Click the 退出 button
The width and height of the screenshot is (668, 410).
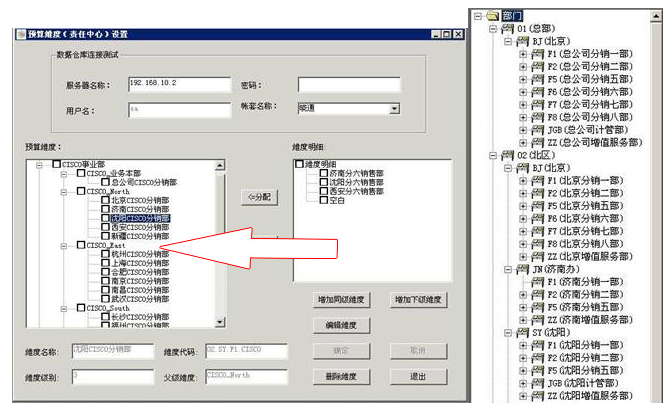[418, 376]
